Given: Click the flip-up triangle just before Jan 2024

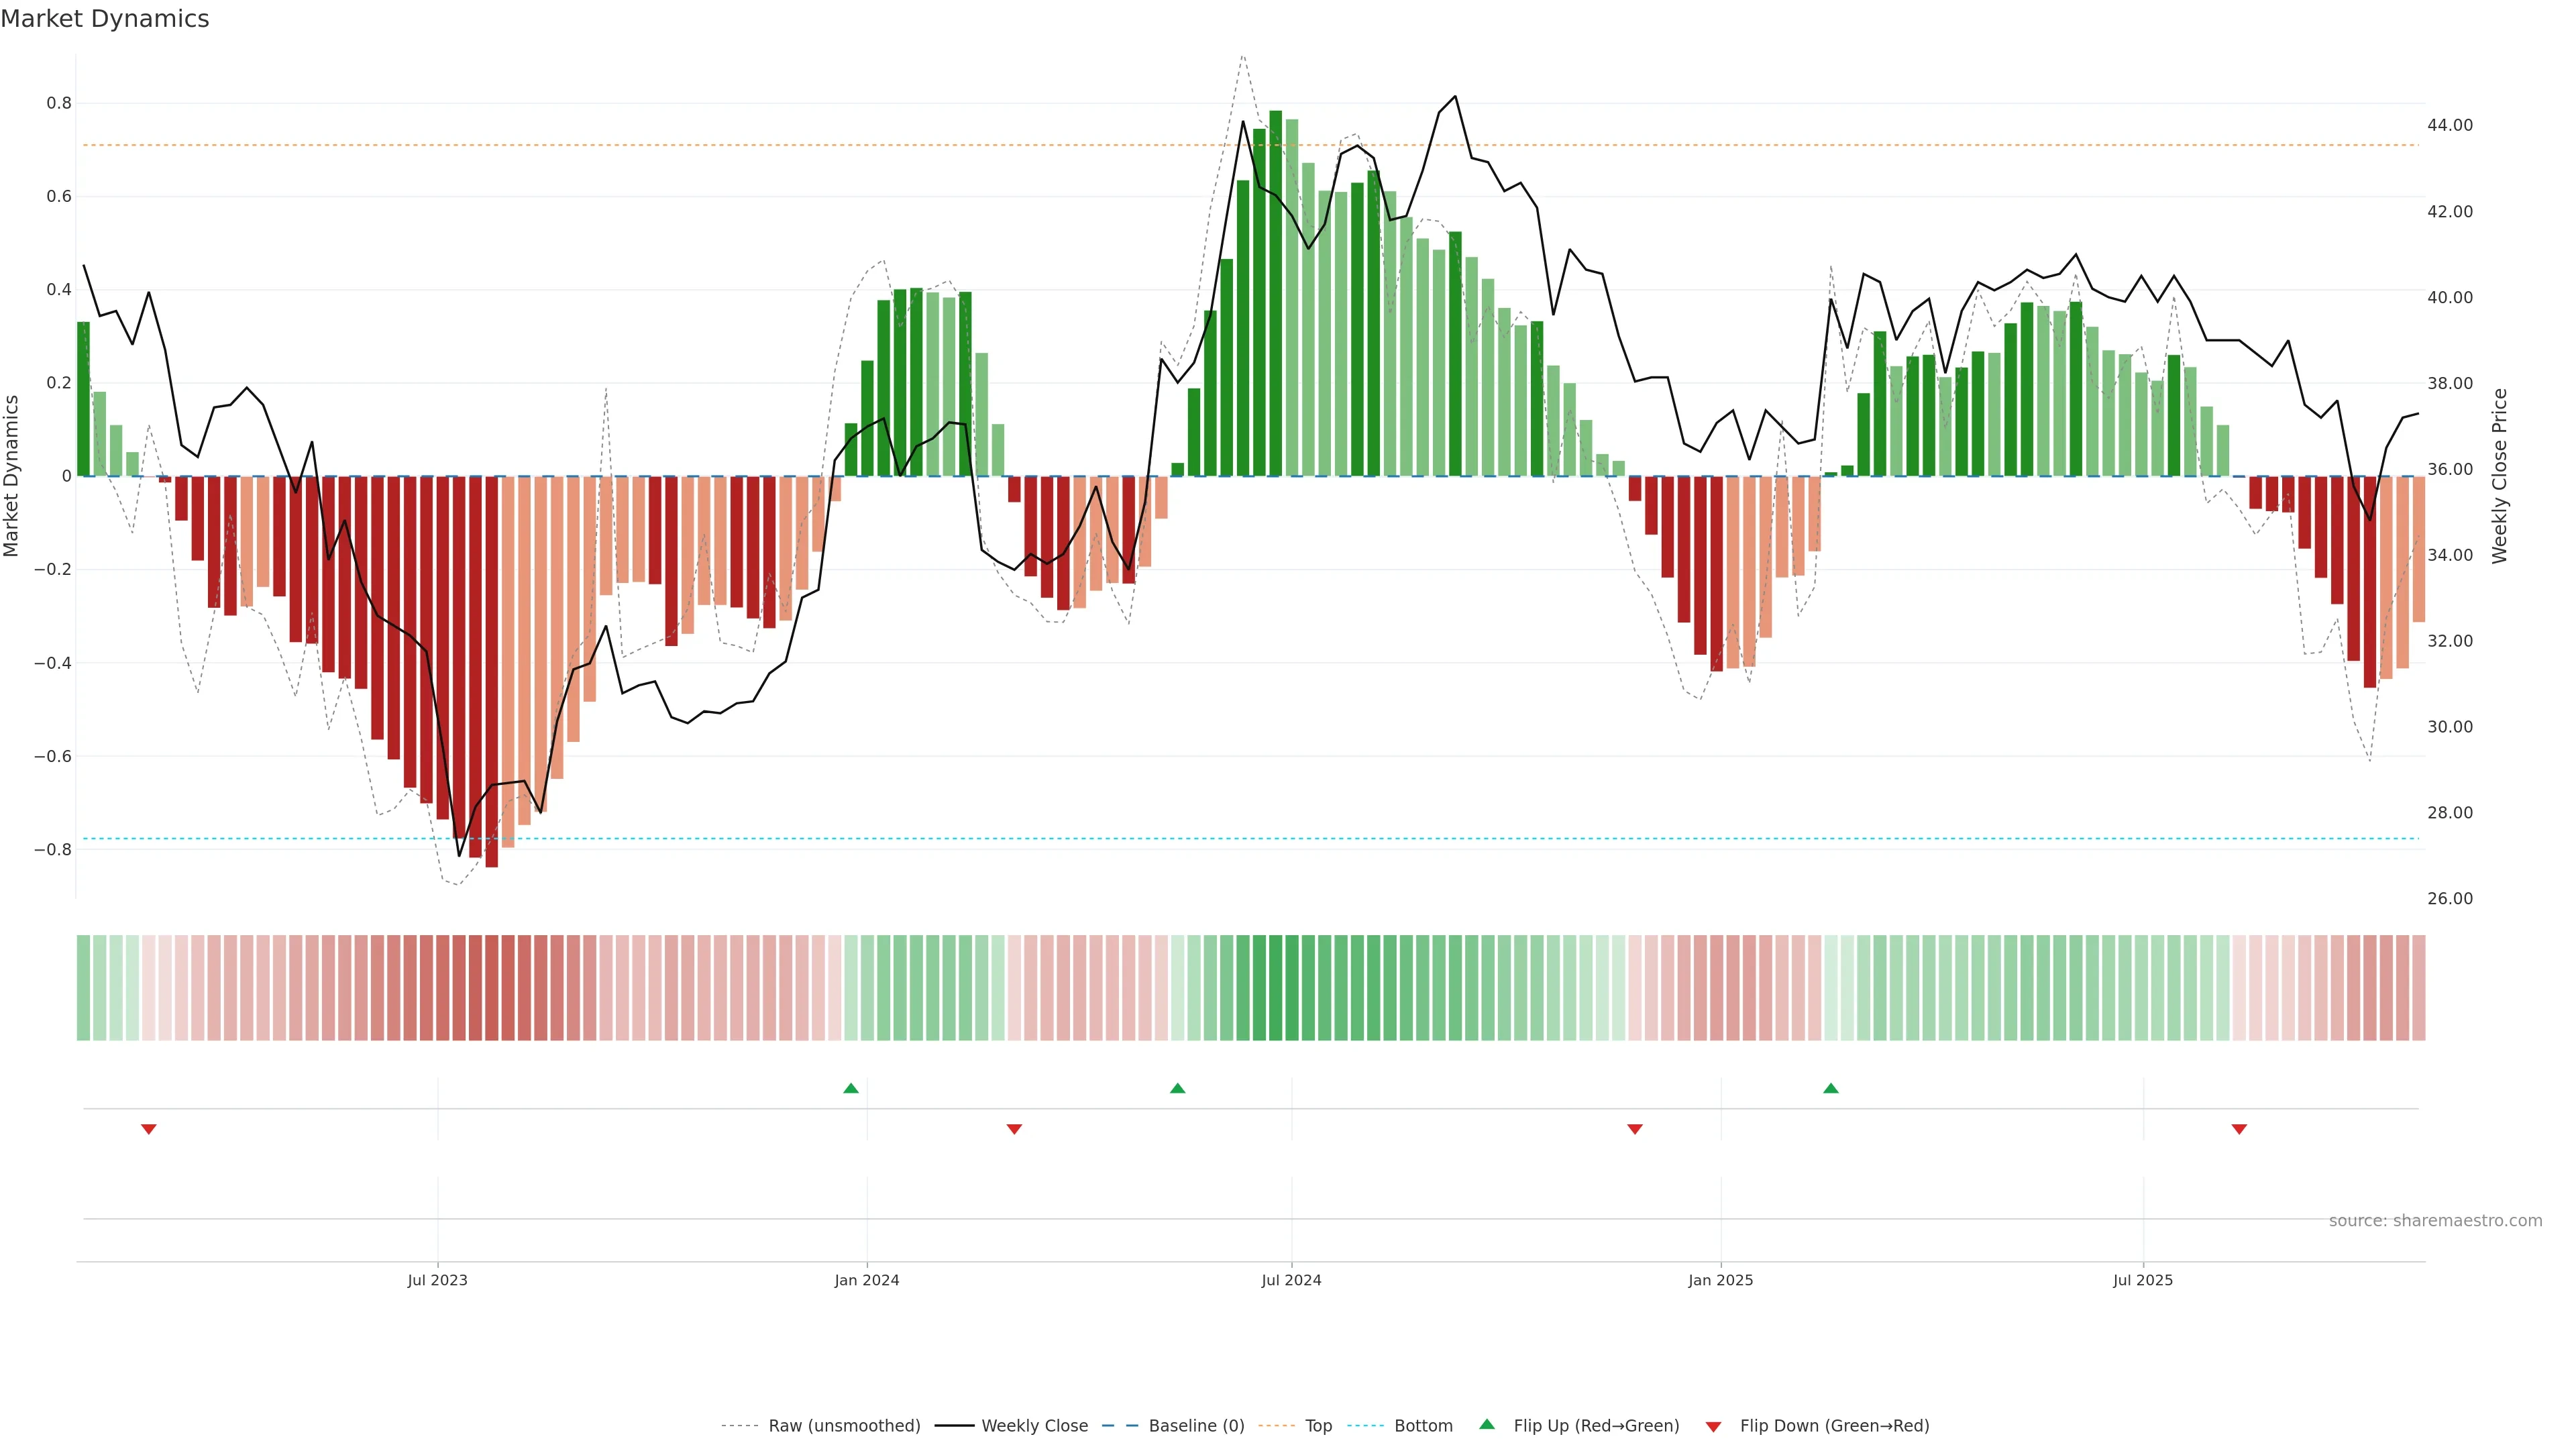Looking at the screenshot, I should coord(851,1088).
